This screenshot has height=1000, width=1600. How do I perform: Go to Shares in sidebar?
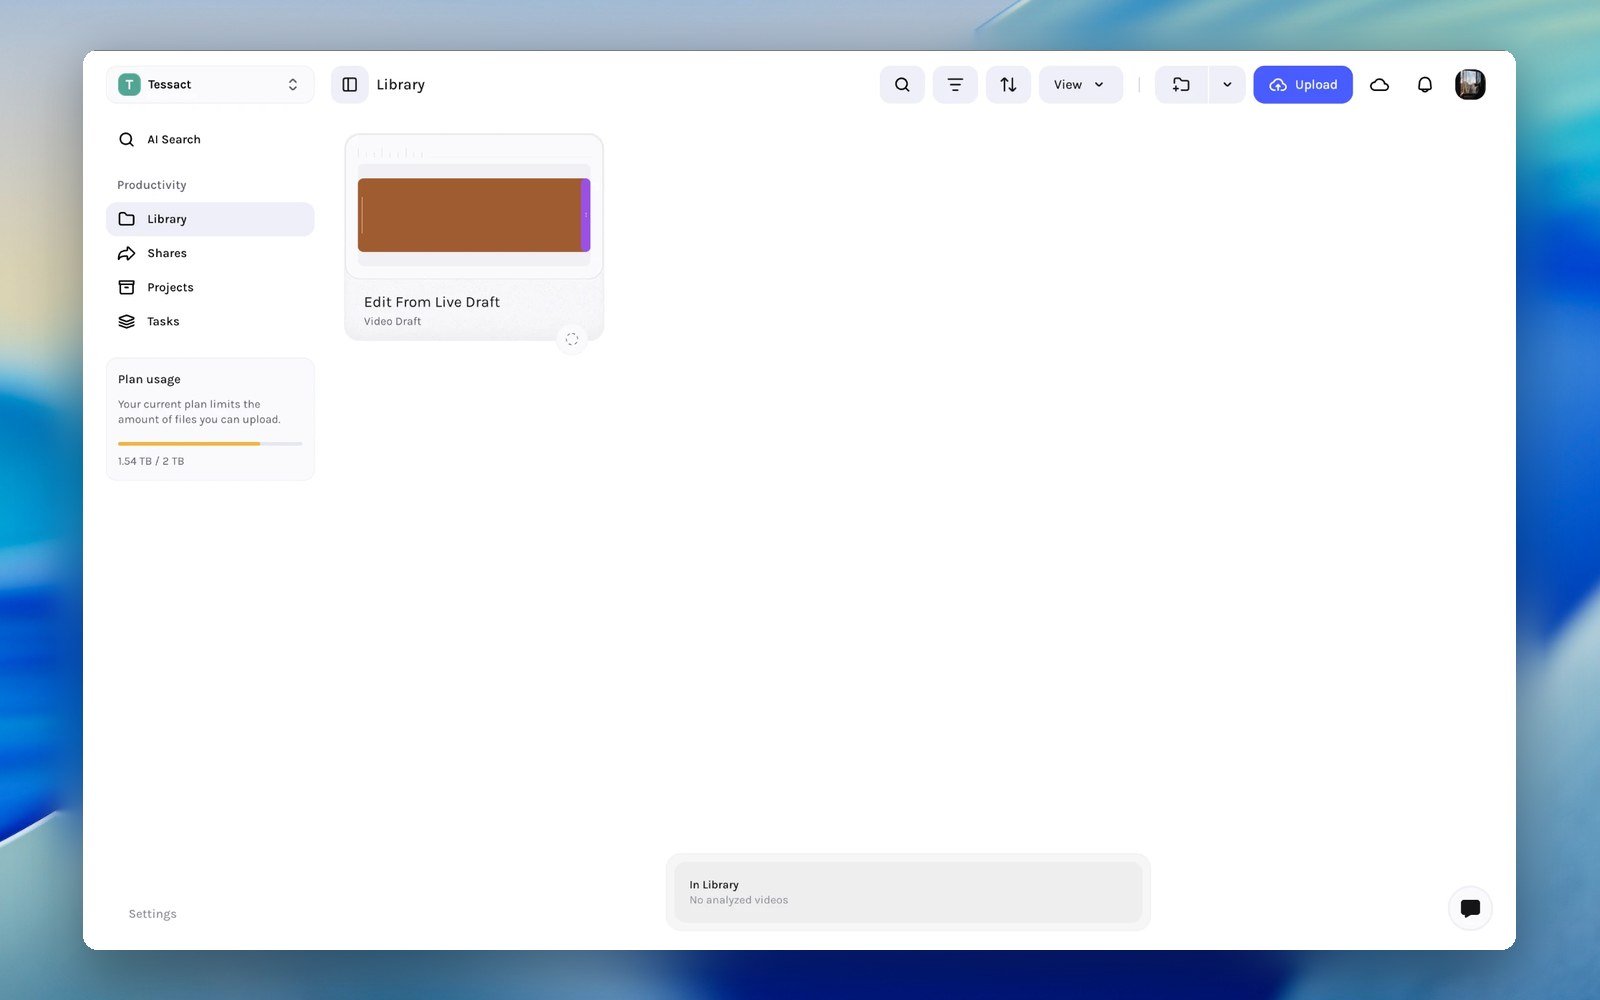[x=210, y=253]
